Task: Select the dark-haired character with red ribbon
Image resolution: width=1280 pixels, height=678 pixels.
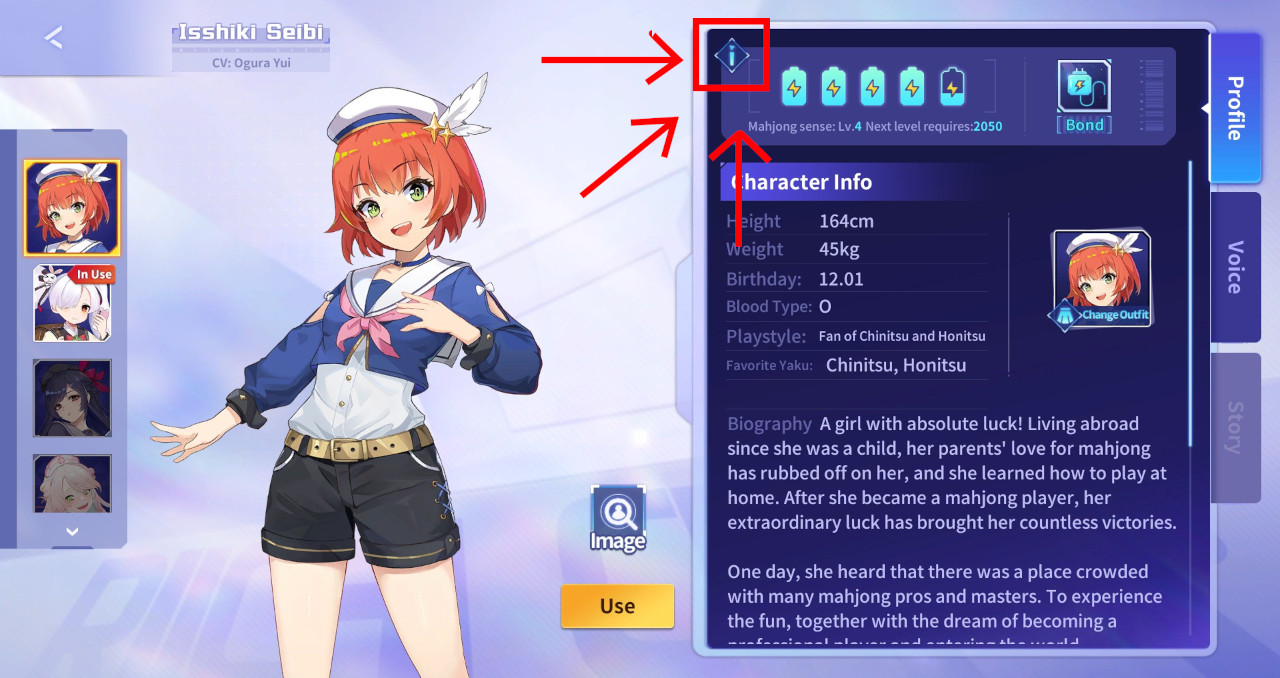Action: pos(73,398)
